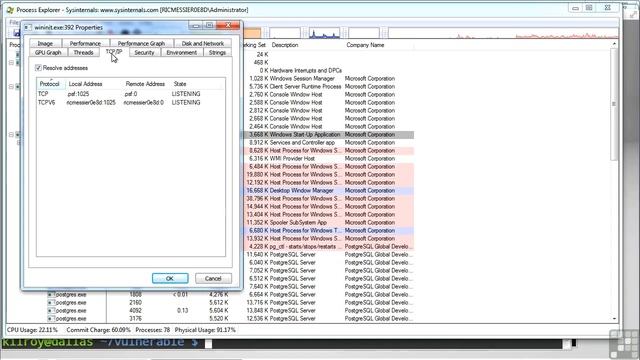
Task: Select the Spooler SubSystem App row
Action: pyautogui.click(x=329, y=222)
